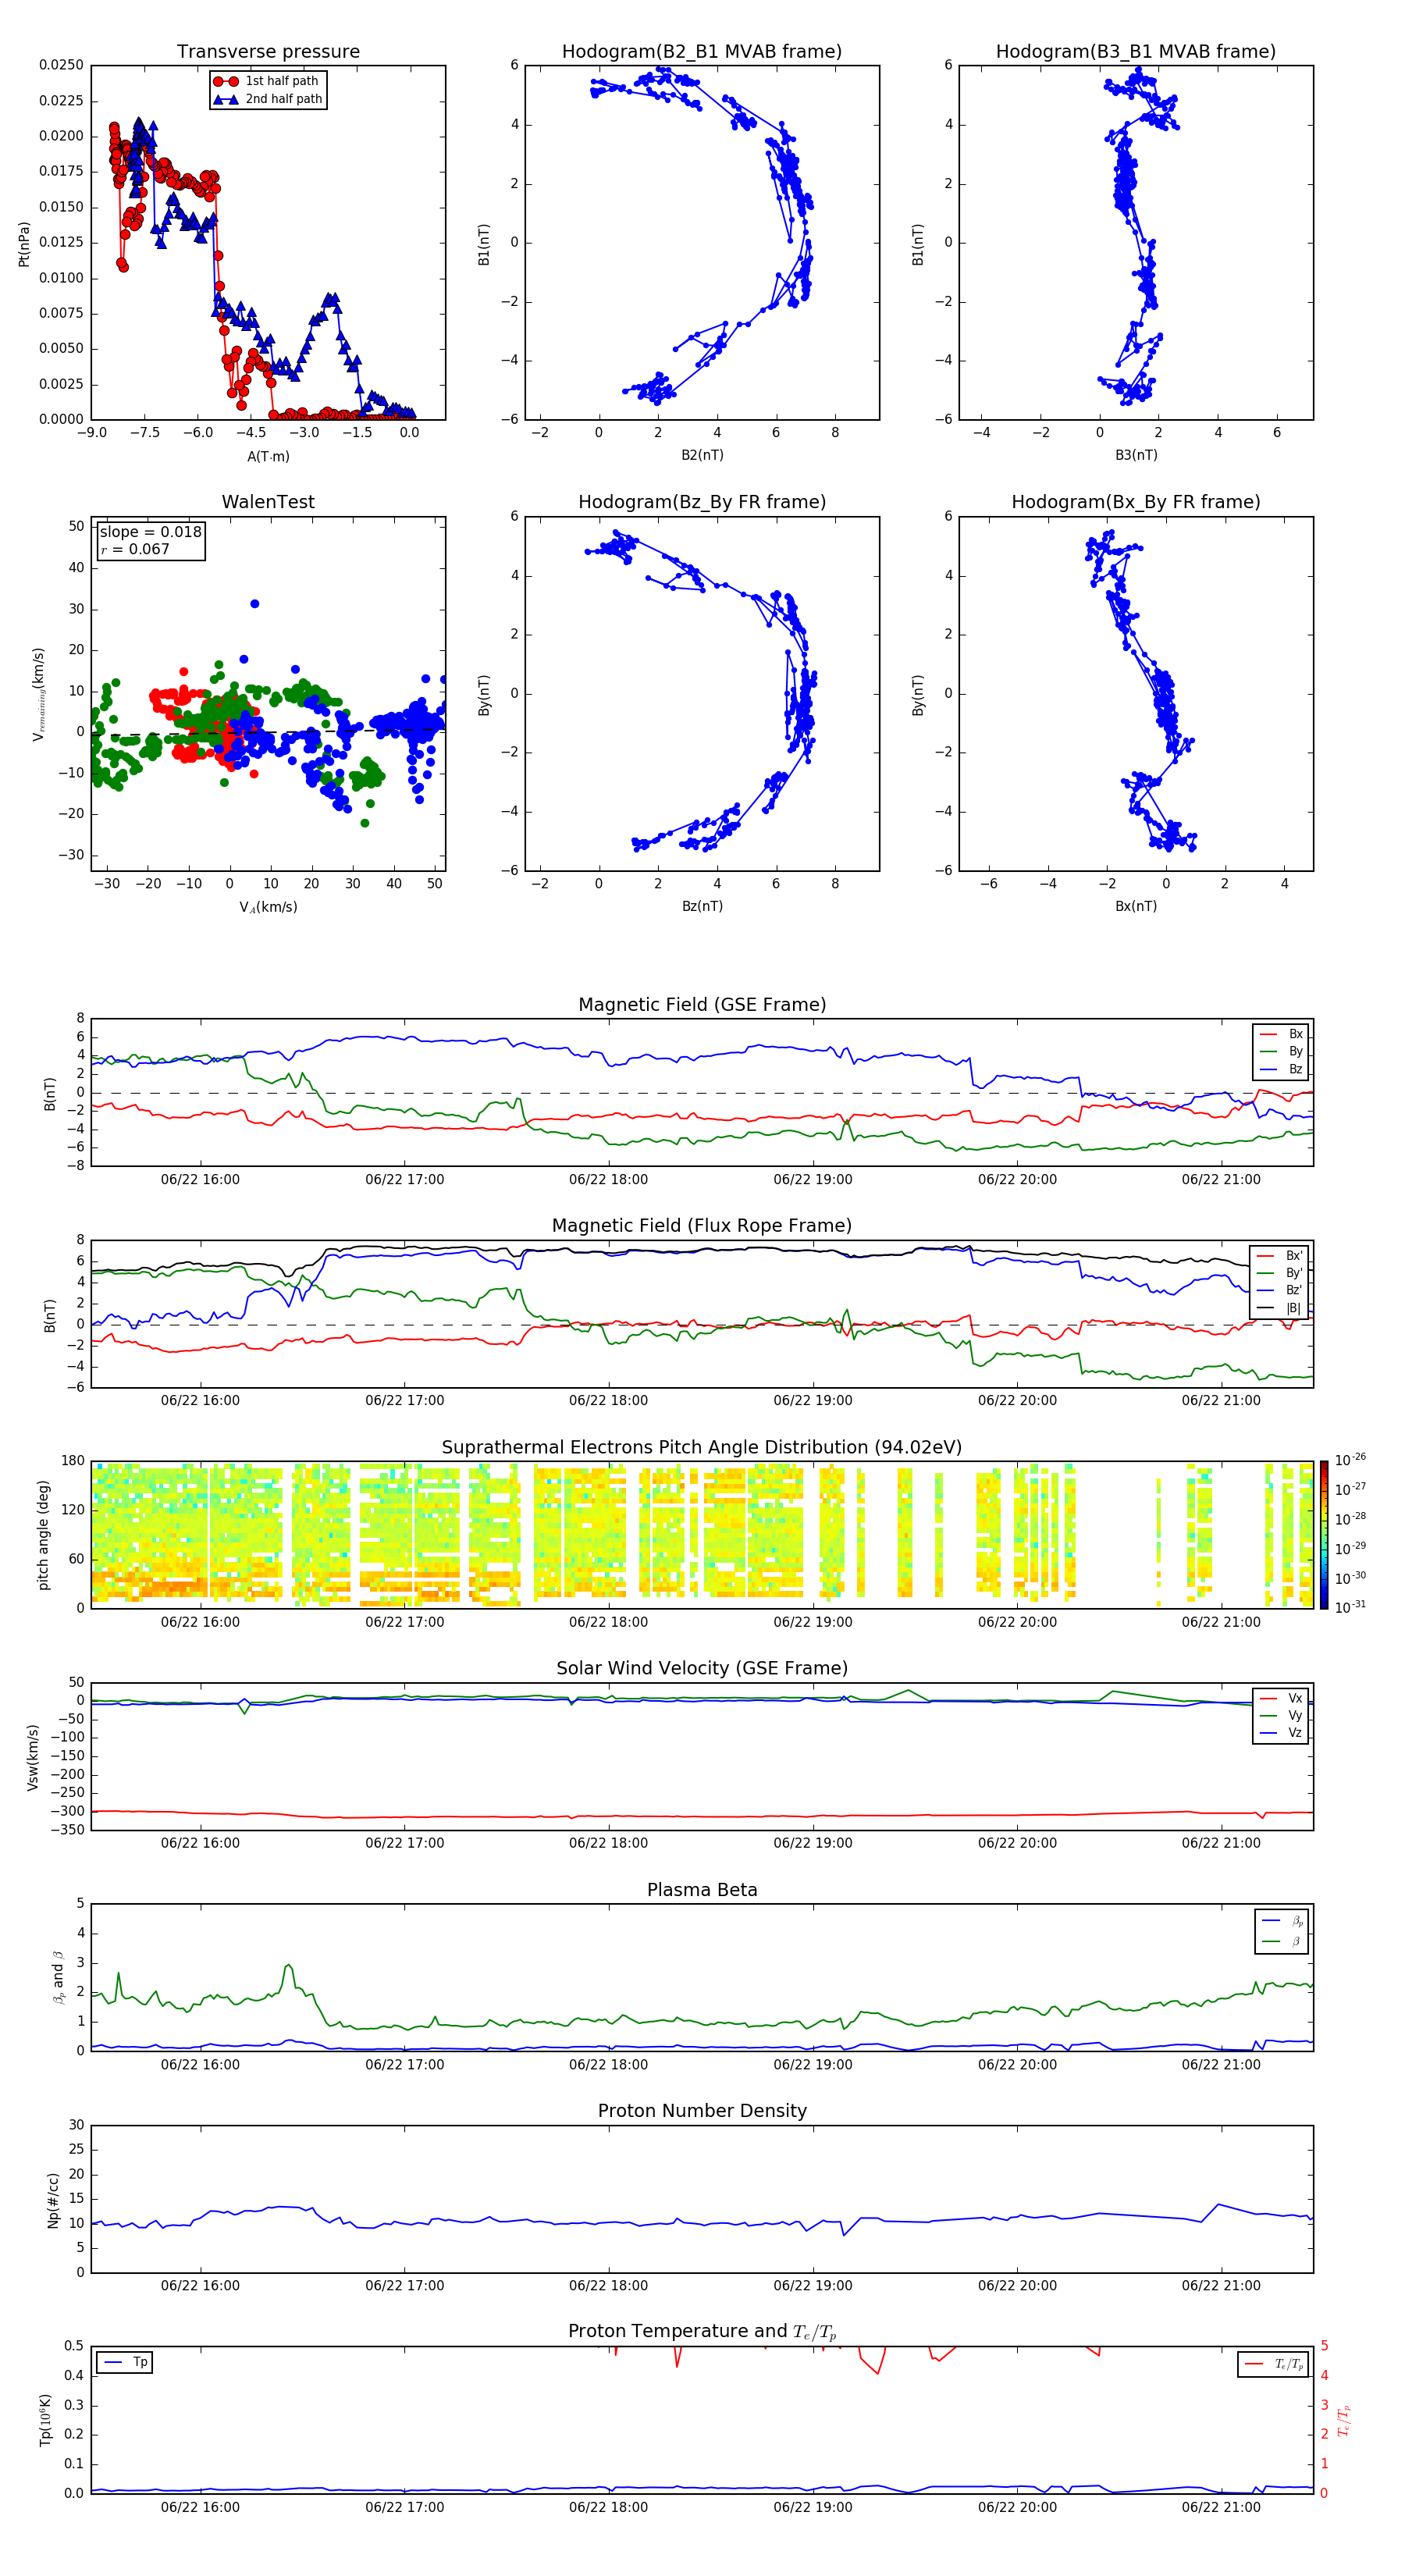Click '06/22 18:00' tick under GSE magnetic field

pyautogui.click(x=608, y=1180)
